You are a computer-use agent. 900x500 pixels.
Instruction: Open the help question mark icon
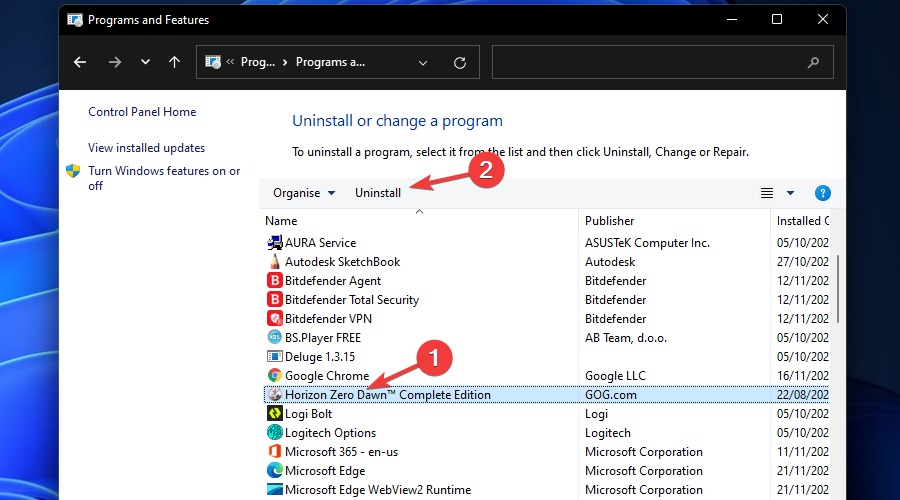823,193
